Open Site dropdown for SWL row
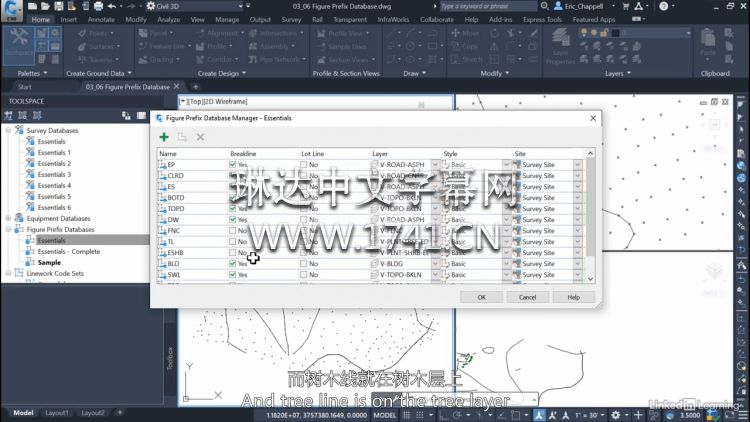This screenshot has height=422, width=750. click(x=578, y=275)
